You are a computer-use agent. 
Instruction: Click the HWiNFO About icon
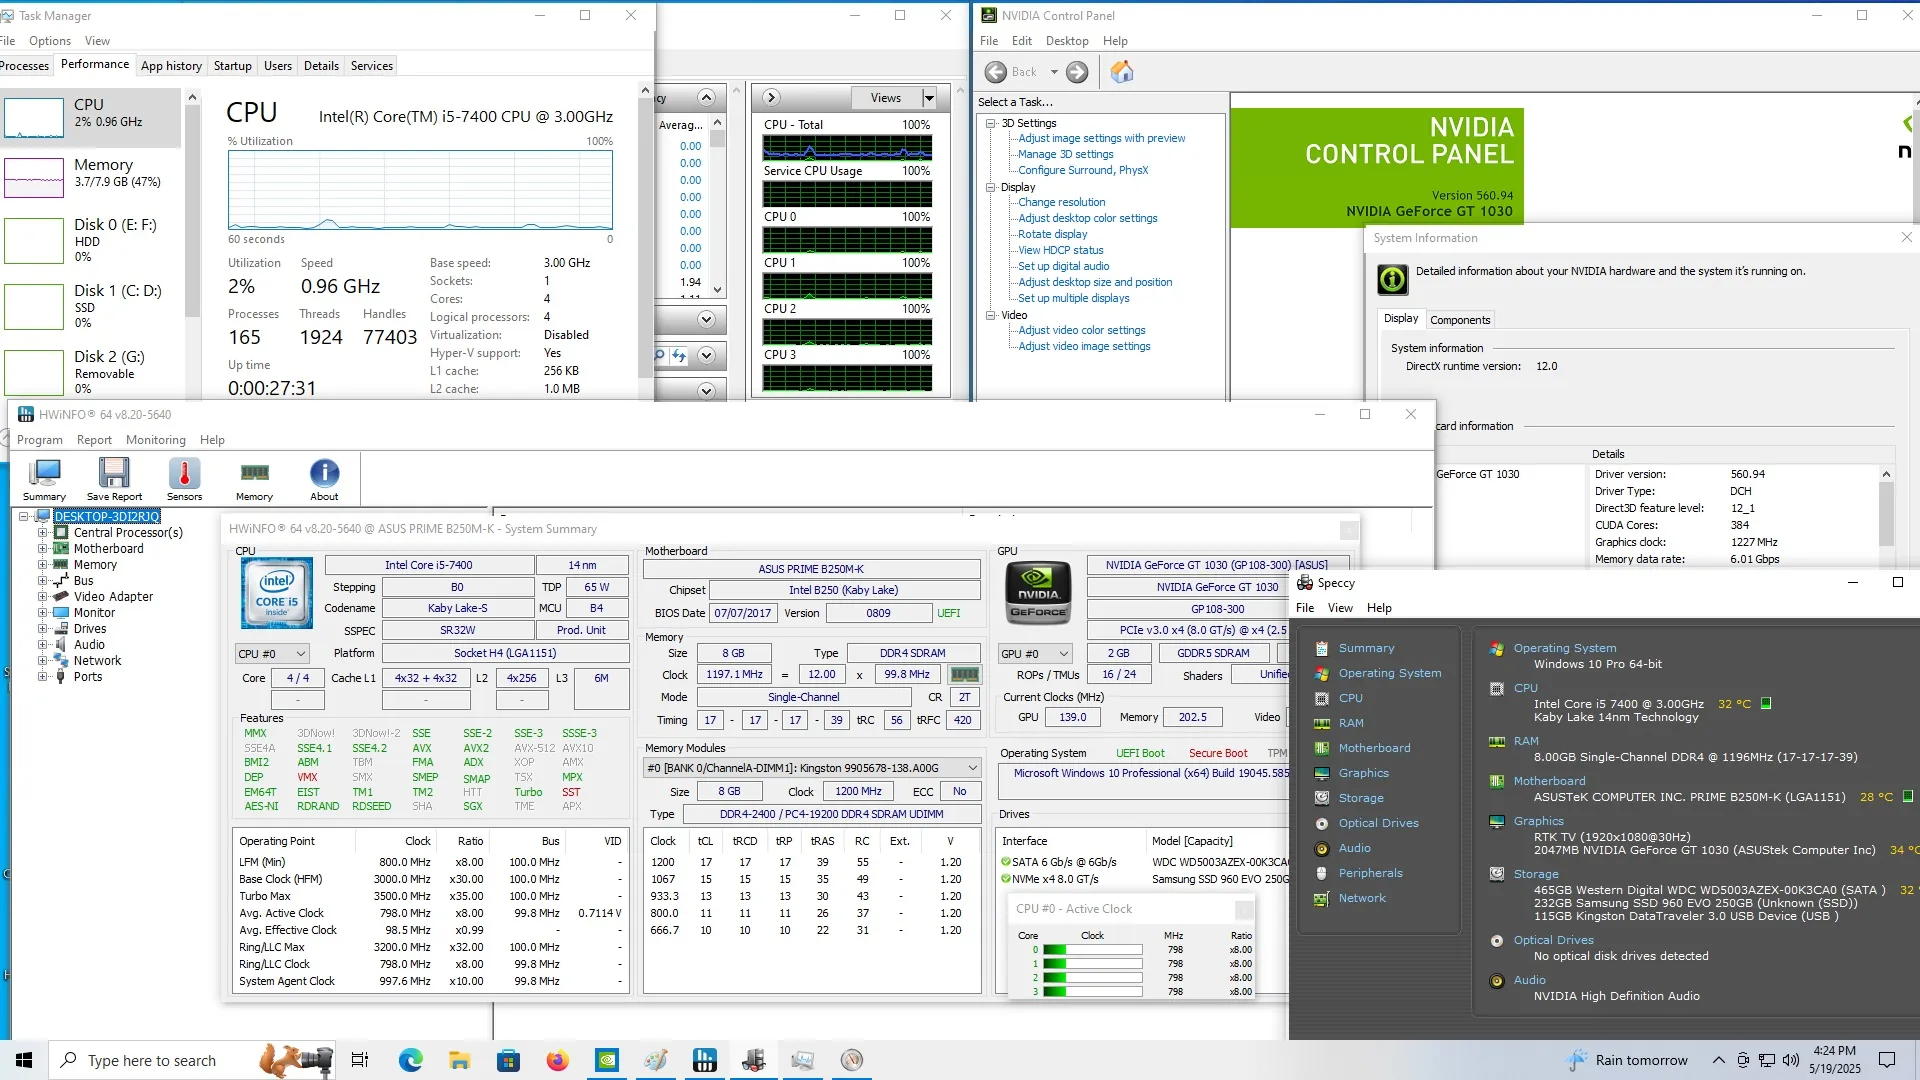(x=324, y=479)
